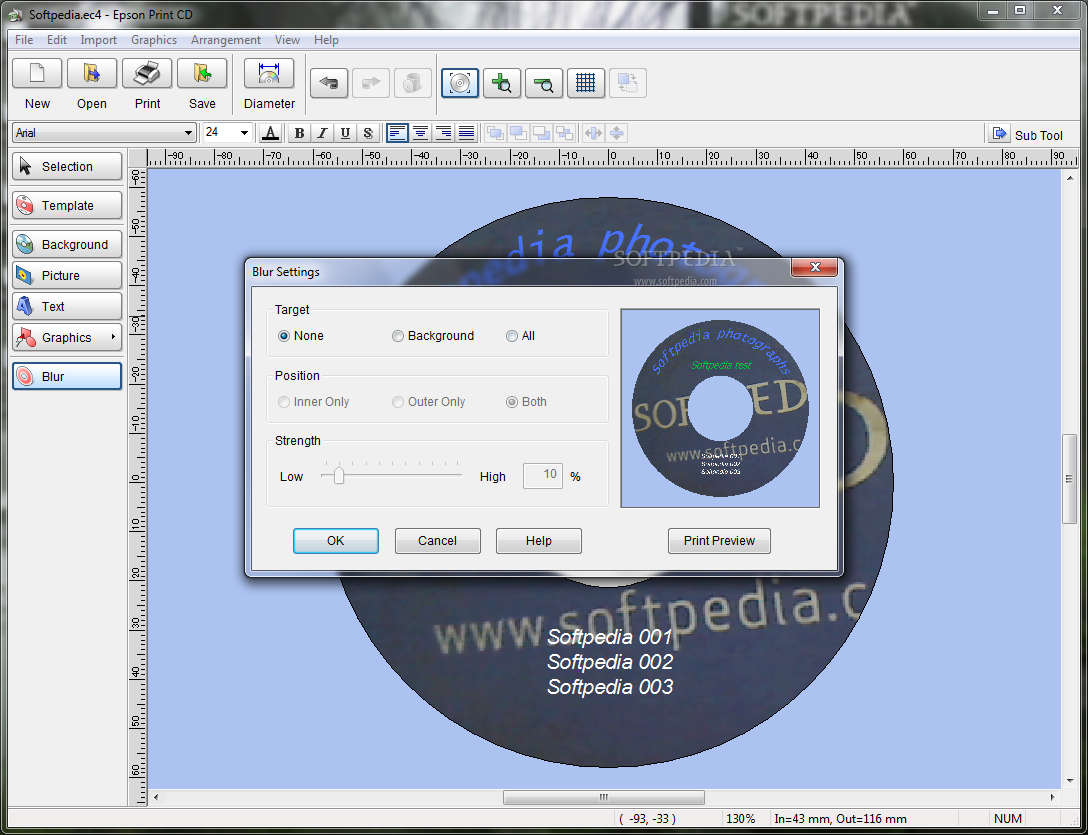Choose the Text tool
The height and width of the screenshot is (835, 1088).
67,306
